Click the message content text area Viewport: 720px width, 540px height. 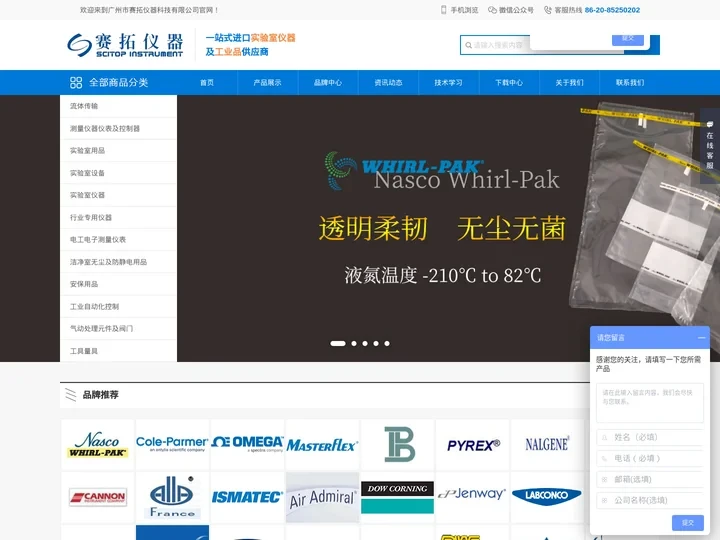click(650, 403)
